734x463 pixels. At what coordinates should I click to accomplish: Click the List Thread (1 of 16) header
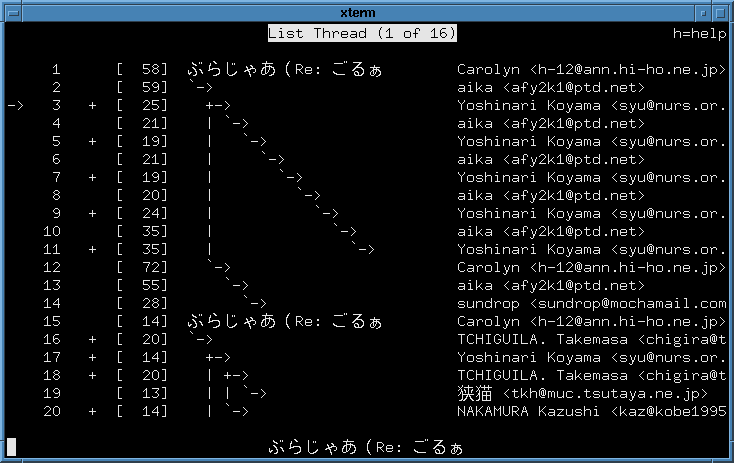click(362, 34)
